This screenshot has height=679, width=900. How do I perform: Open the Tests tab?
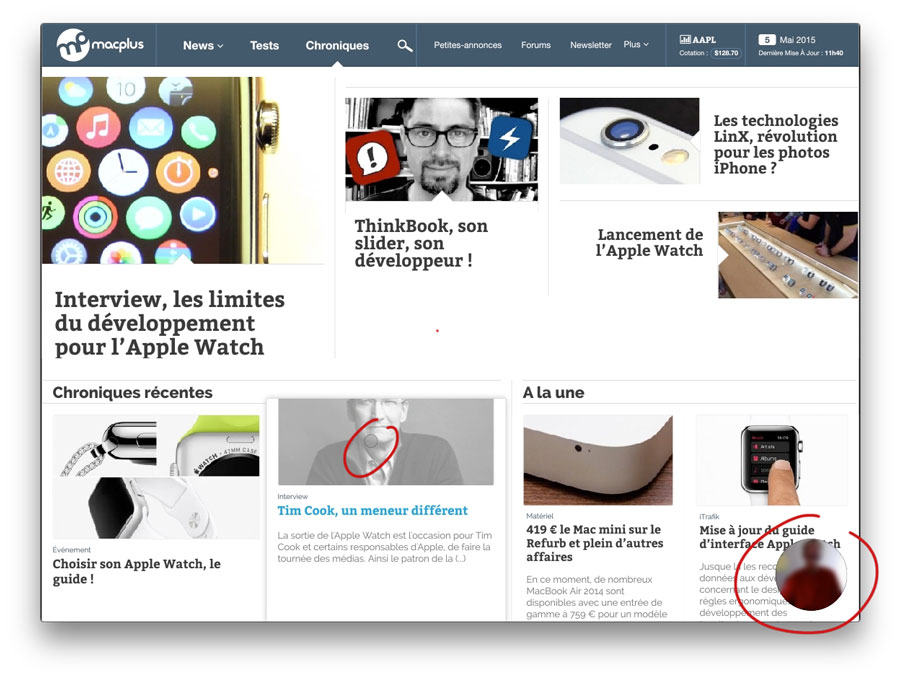click(x=264, y=45)
